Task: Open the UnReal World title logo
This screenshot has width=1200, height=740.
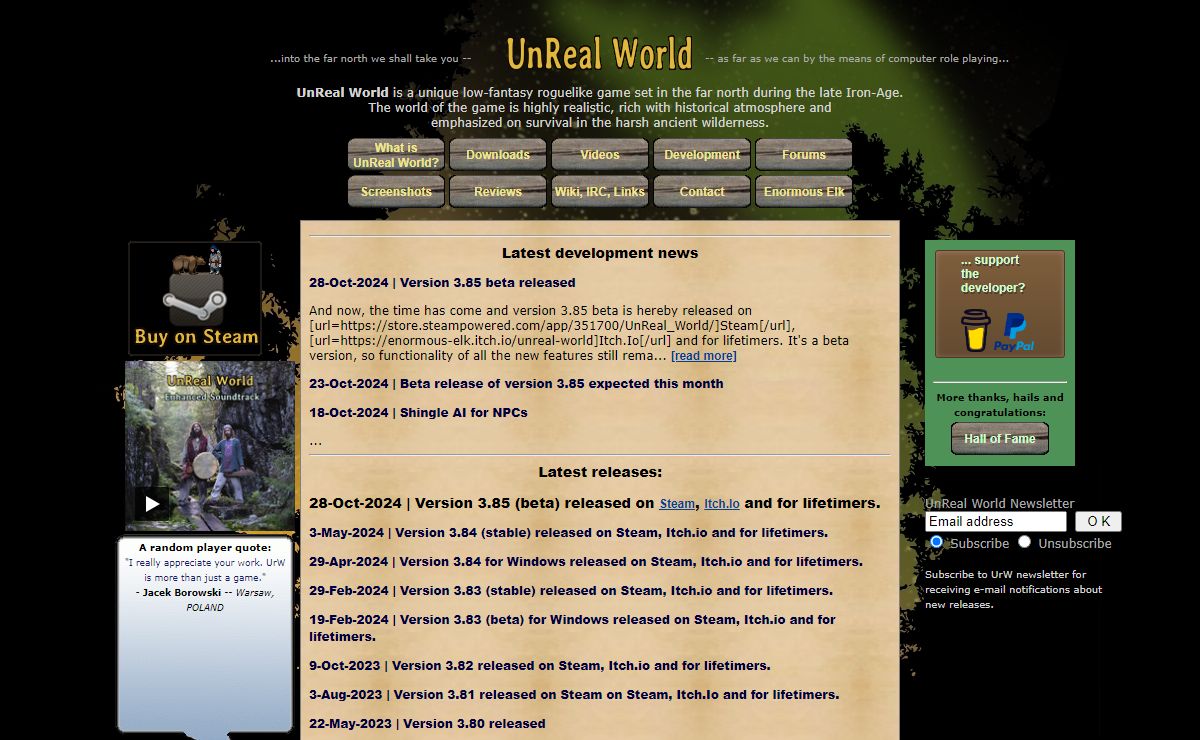Action: click(599, 54)
